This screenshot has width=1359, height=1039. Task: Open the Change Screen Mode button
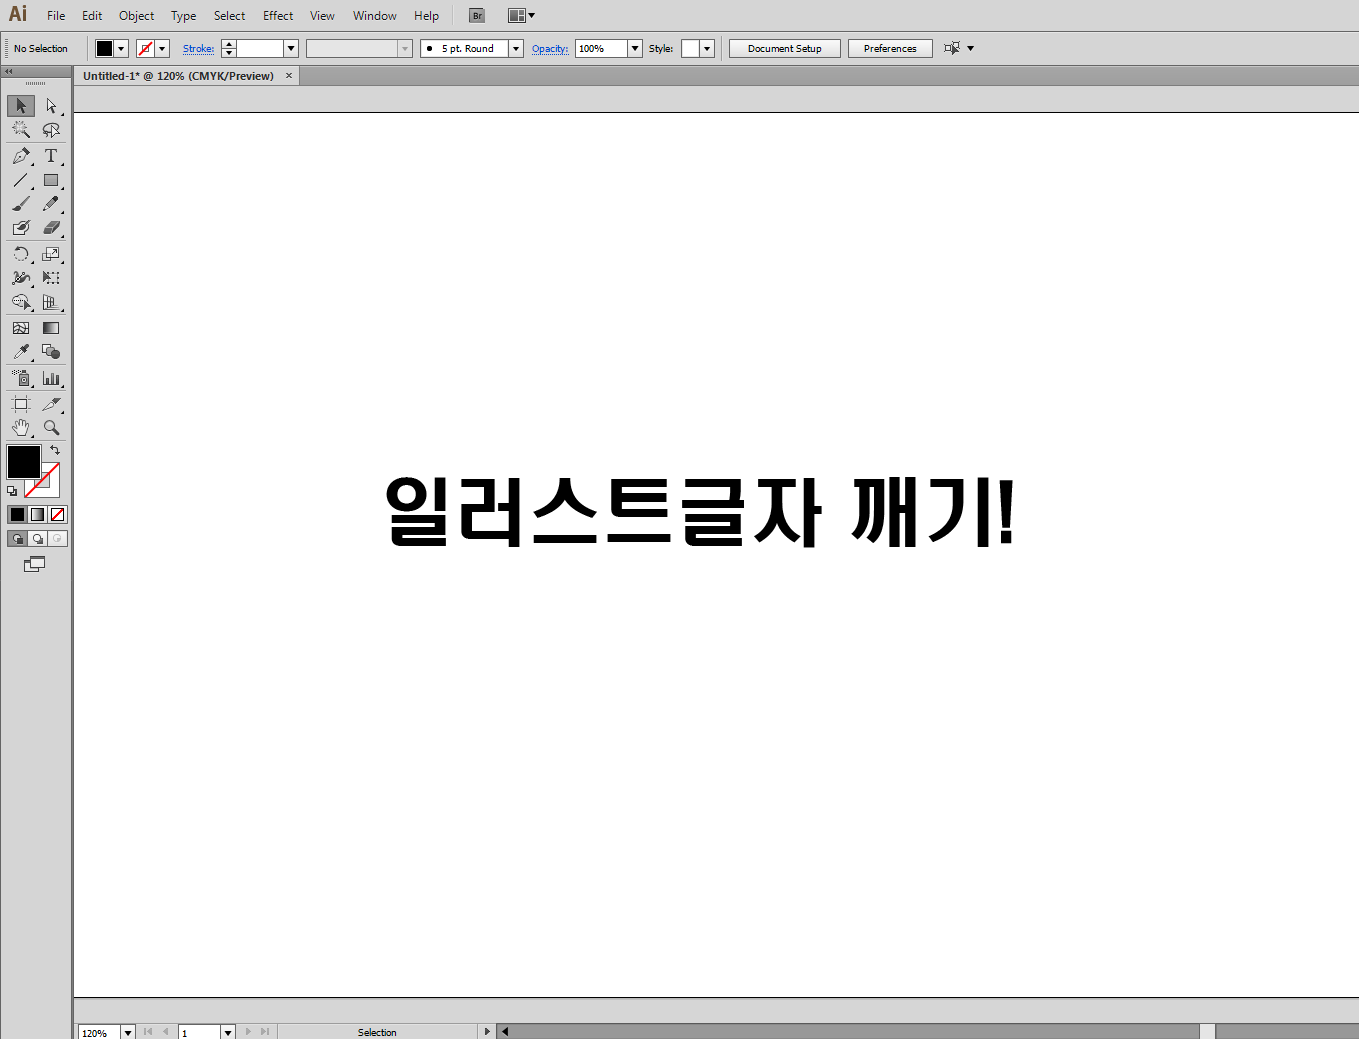click(35, 564)
